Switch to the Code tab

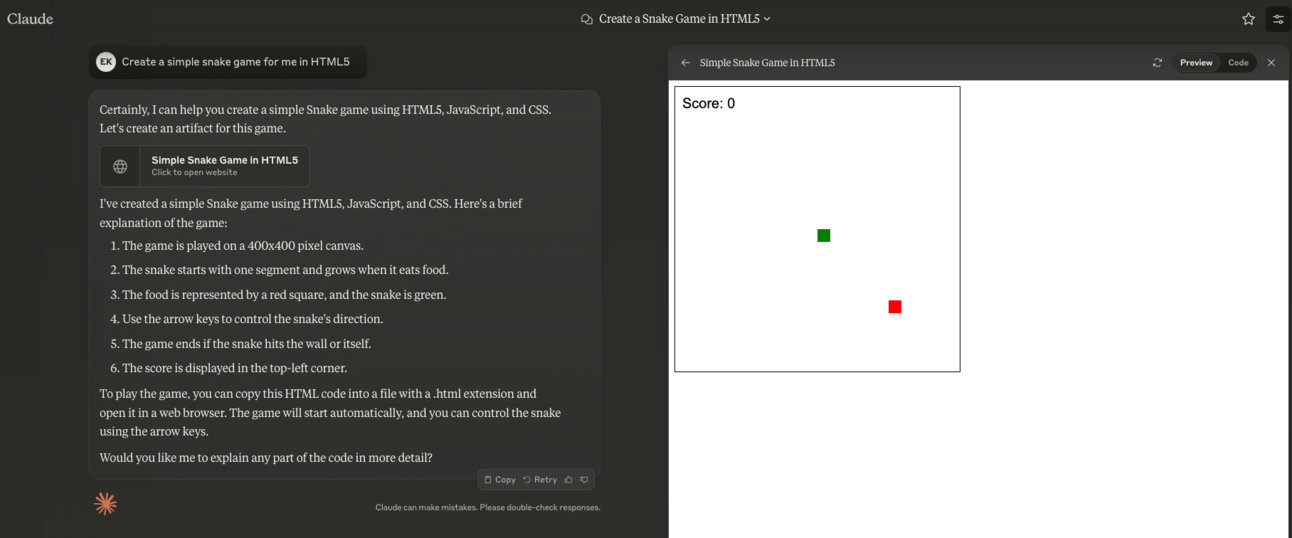pos(1238,62)
